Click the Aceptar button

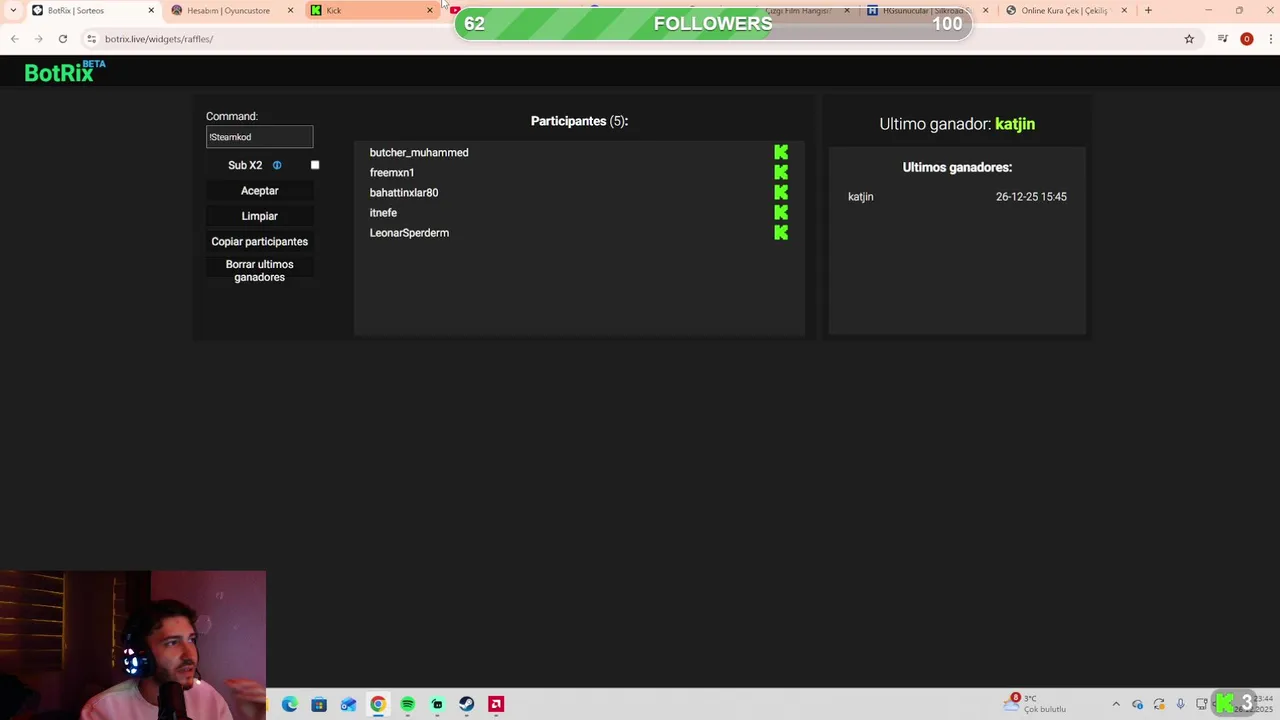click(x=259, y=191)
